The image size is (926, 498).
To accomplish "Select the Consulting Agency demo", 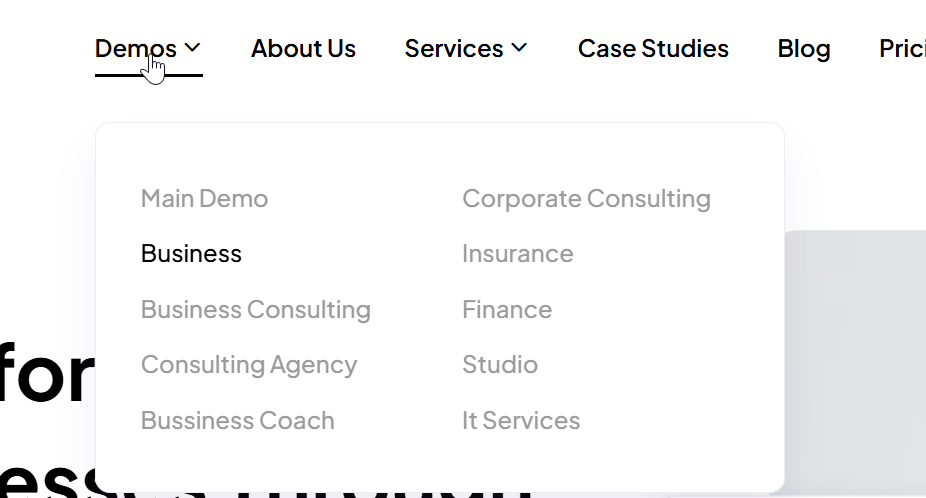I will pyautogui.click(x=248, y=365).
